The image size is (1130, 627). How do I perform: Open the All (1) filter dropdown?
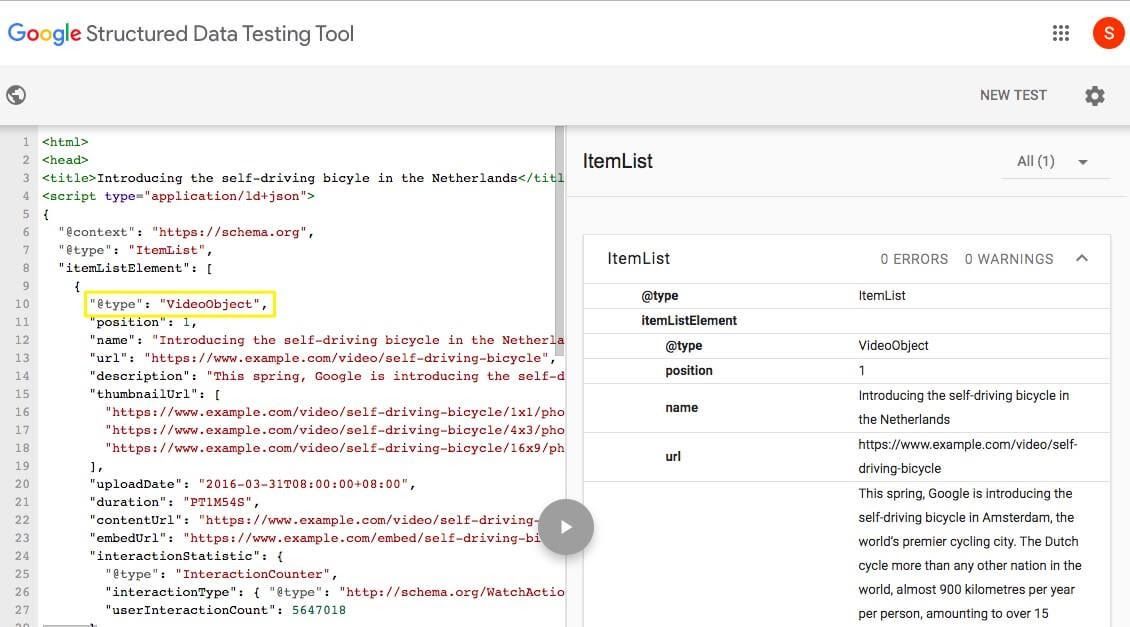coord(1053,161)
